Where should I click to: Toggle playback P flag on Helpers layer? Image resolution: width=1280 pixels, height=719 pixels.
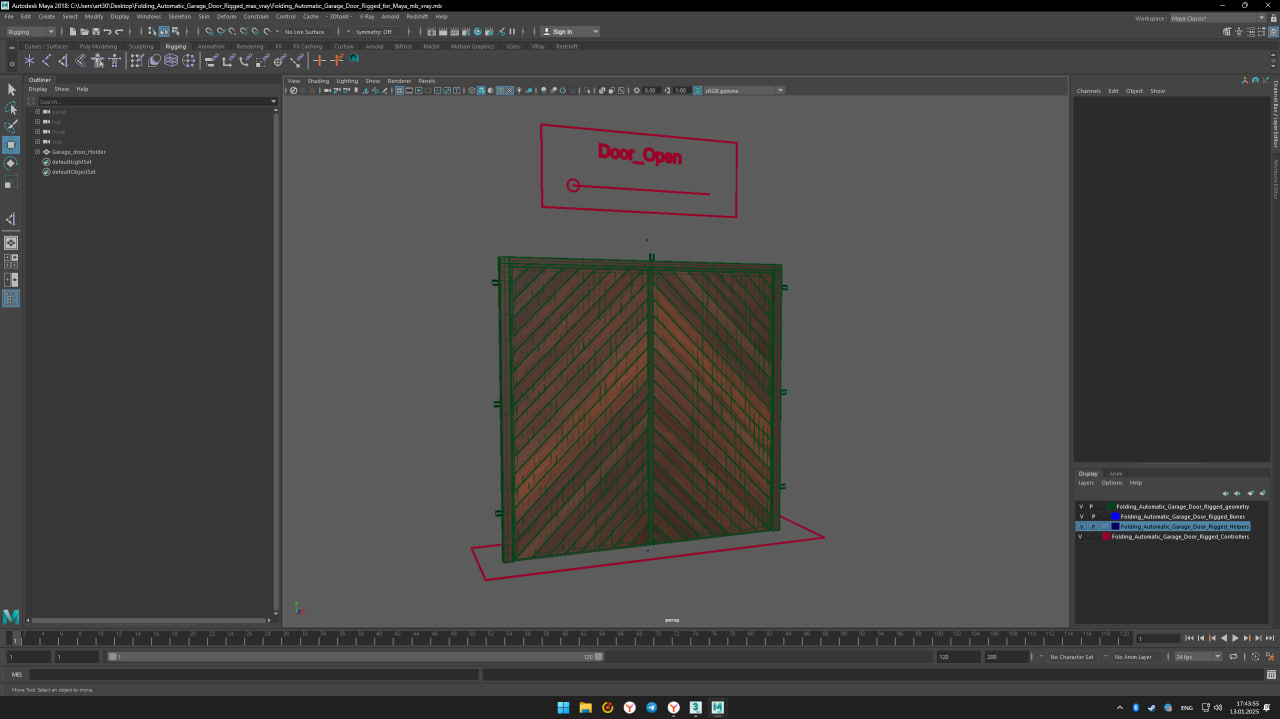pyautogui.click(x=1092, y=526)
